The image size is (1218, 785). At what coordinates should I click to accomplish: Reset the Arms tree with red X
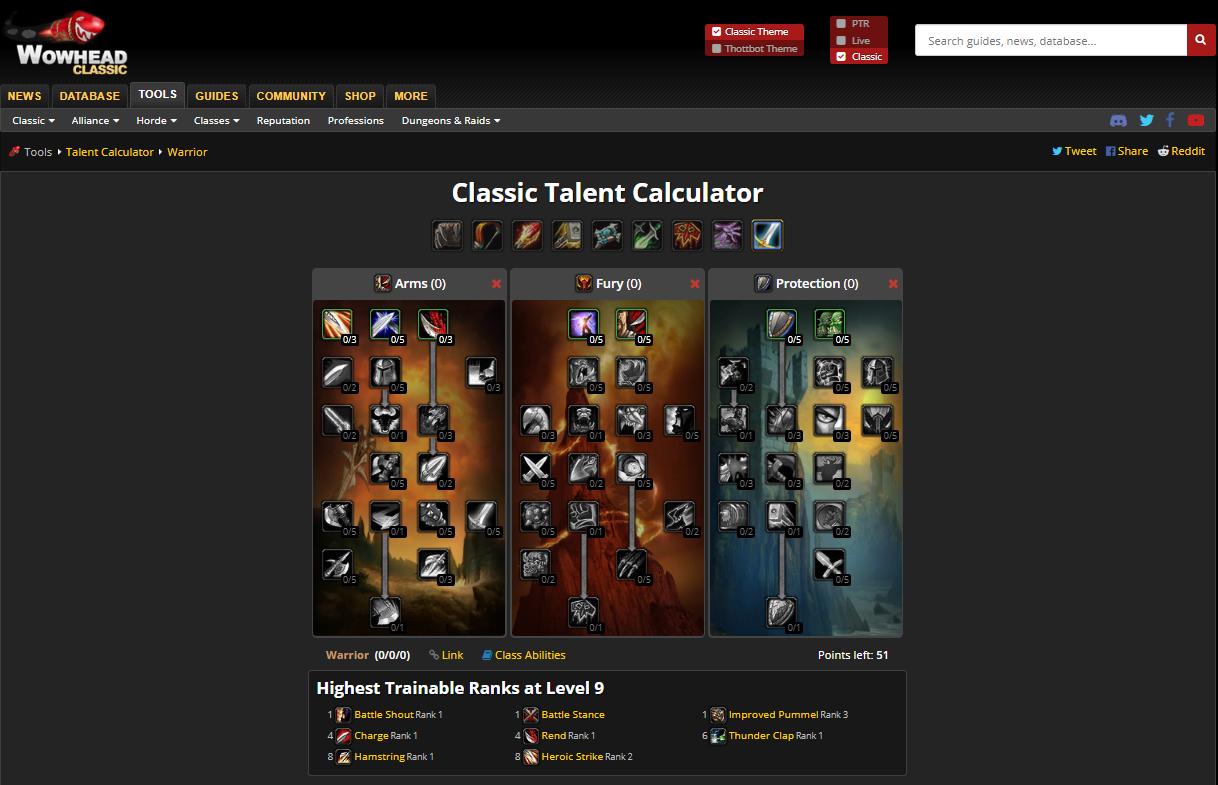pyautogui.click(x=496, y=284)
